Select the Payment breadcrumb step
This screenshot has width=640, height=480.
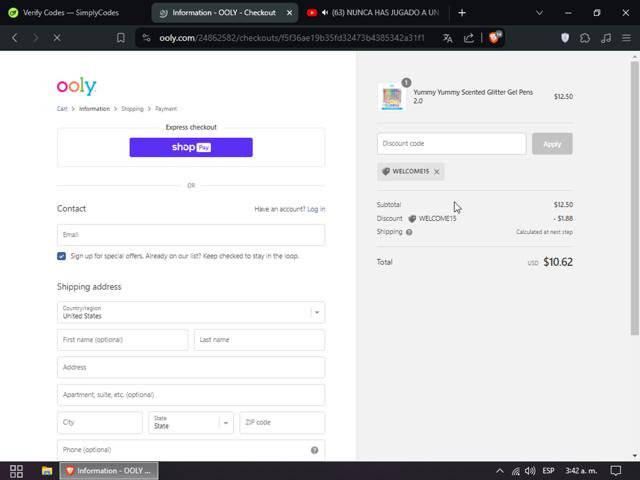tap(166, 109)
